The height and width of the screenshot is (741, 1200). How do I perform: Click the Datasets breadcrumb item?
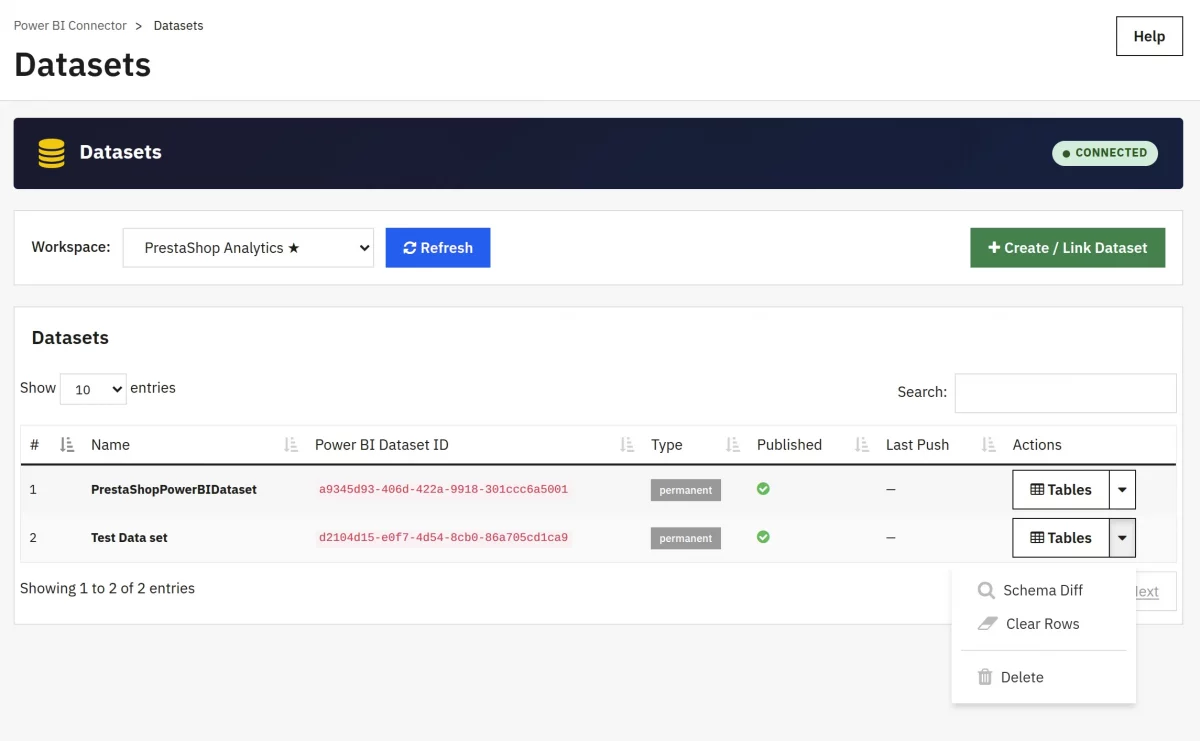178,26
